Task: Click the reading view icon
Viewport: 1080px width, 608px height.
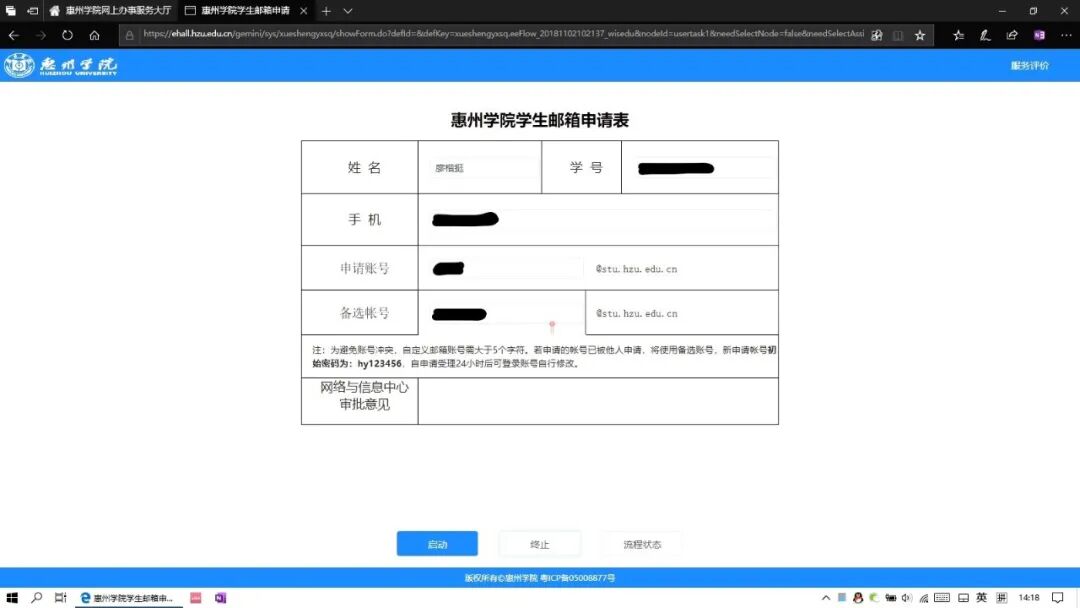Action: tap(898, 35)
